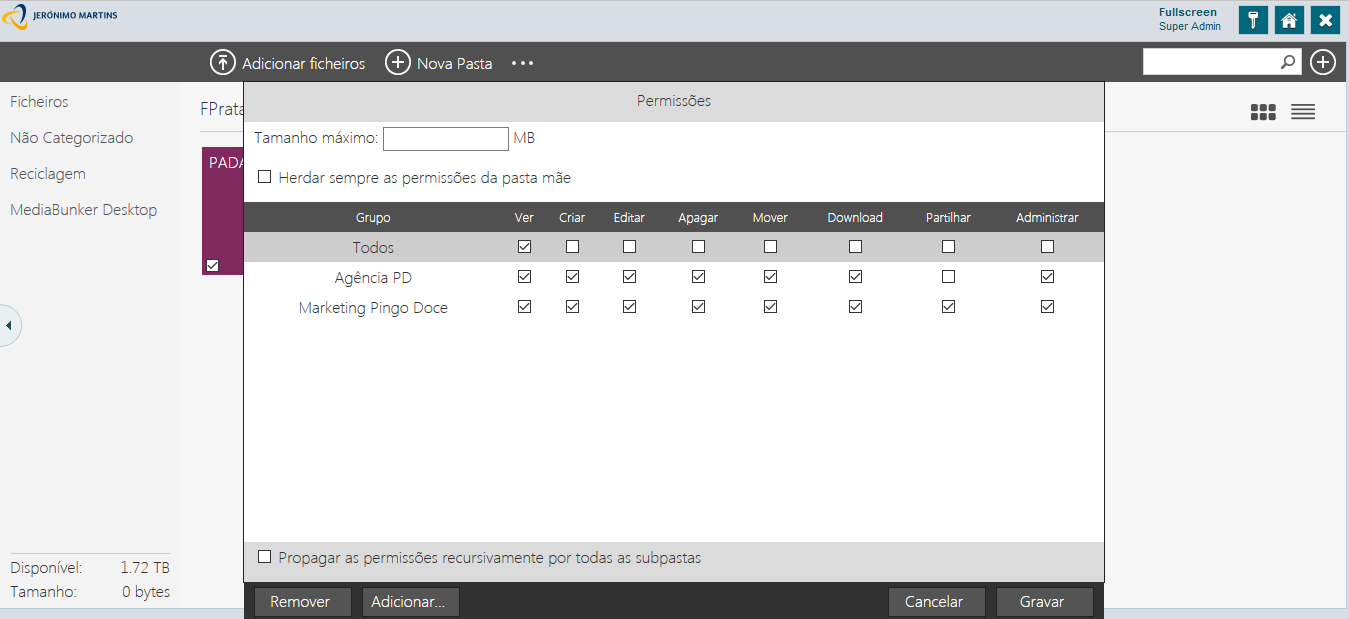Screen dimensions: 1349x619
Task: Uncheck Administrar for Agência PD
Action: (x=1047, y=276)
